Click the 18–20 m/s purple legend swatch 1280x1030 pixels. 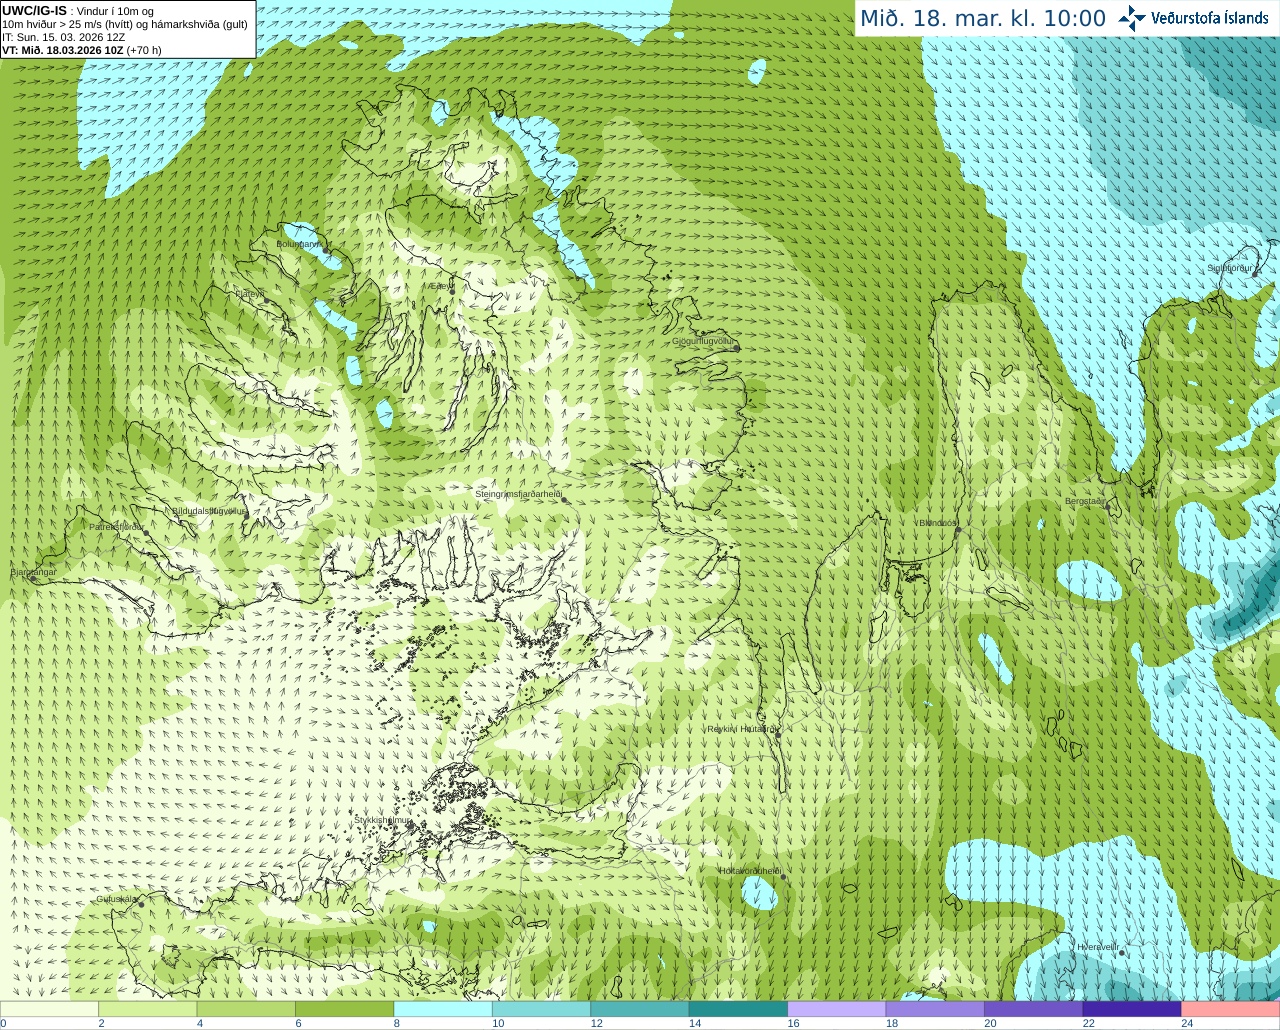(935, 1009)
